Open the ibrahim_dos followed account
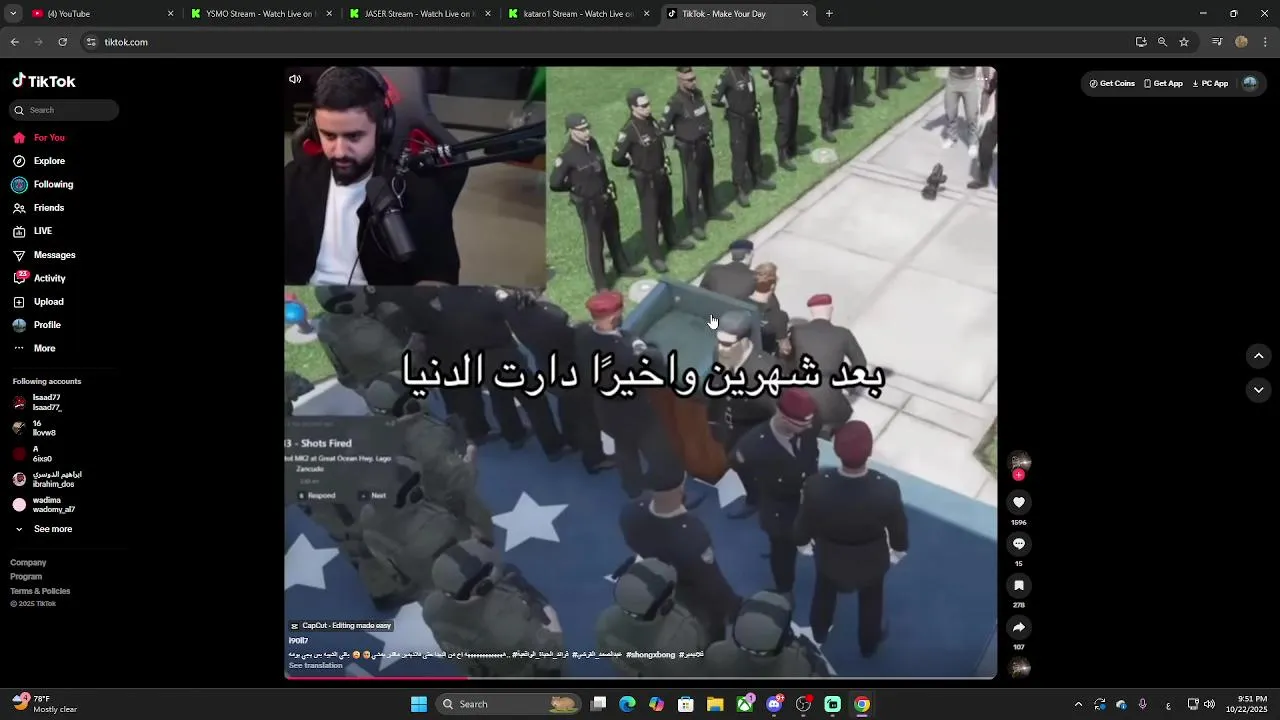1280x720 pixels. [x=48, y=479]
